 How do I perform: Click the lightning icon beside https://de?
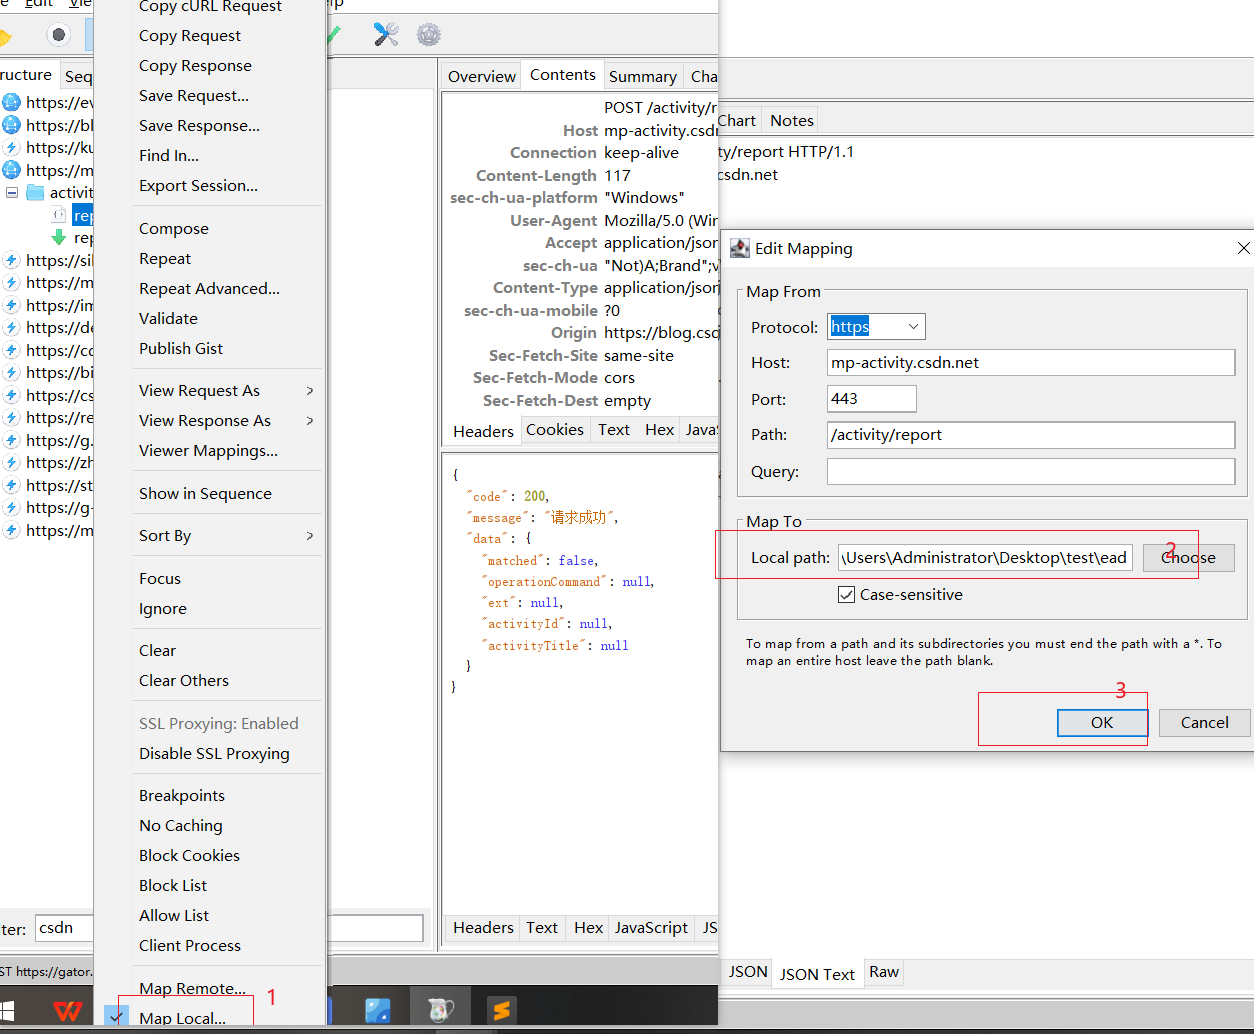click(11, 327)
